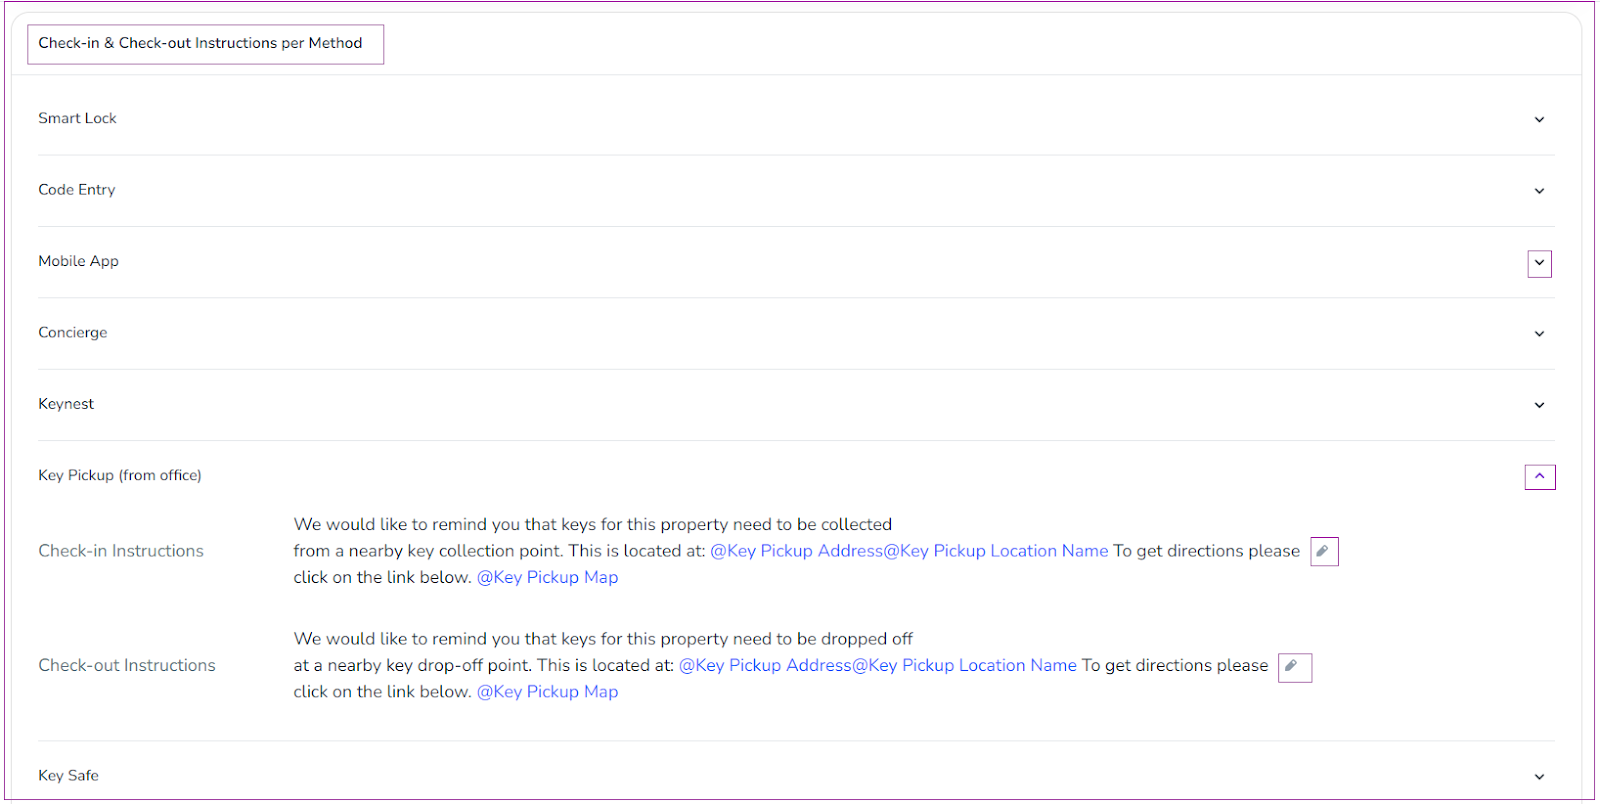Click the Keynest row label
This screenshot has width=1600, height=804.
[66, 404]
